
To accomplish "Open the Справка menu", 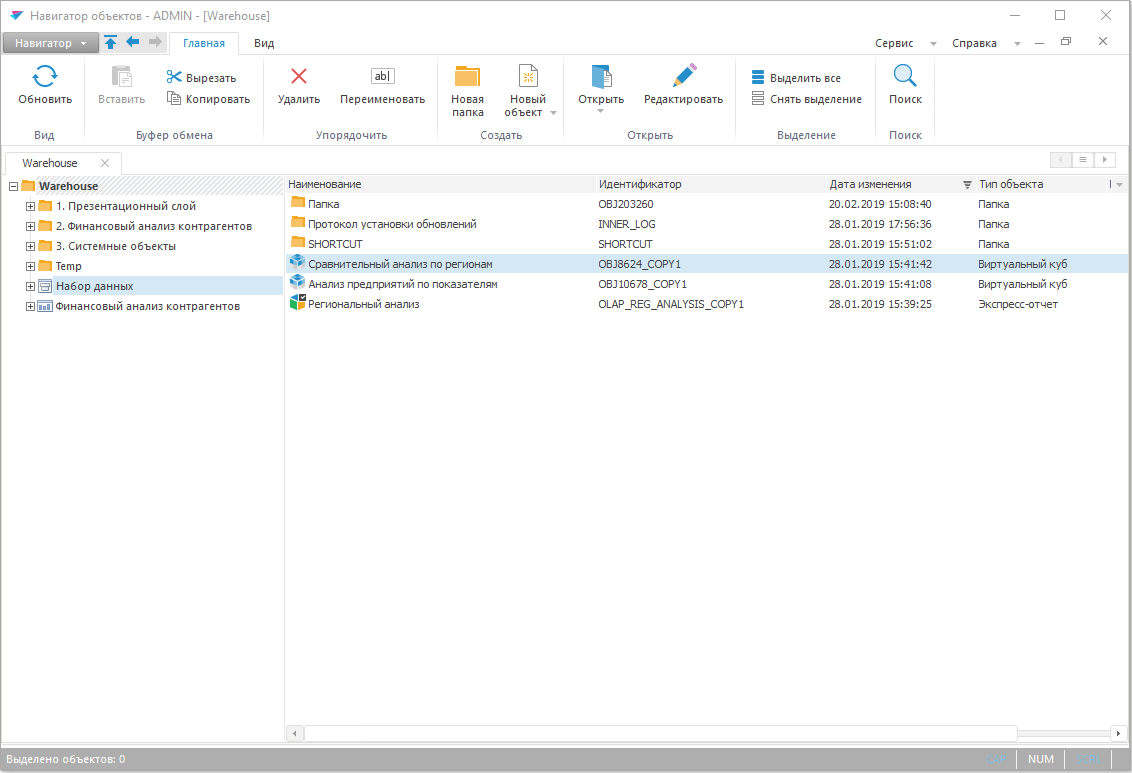I will click(974, 43).
